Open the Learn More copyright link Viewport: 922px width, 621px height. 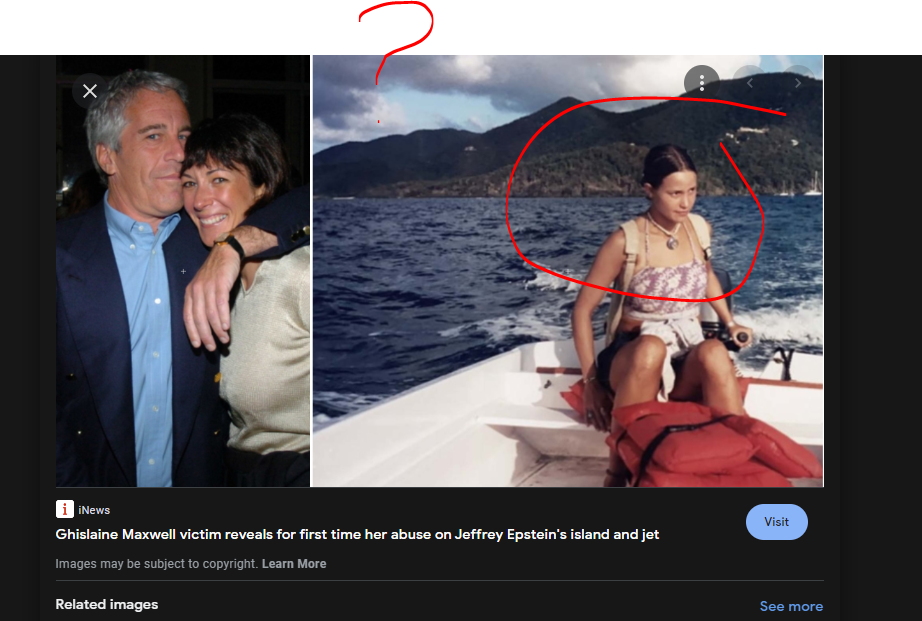click(294, 563)
